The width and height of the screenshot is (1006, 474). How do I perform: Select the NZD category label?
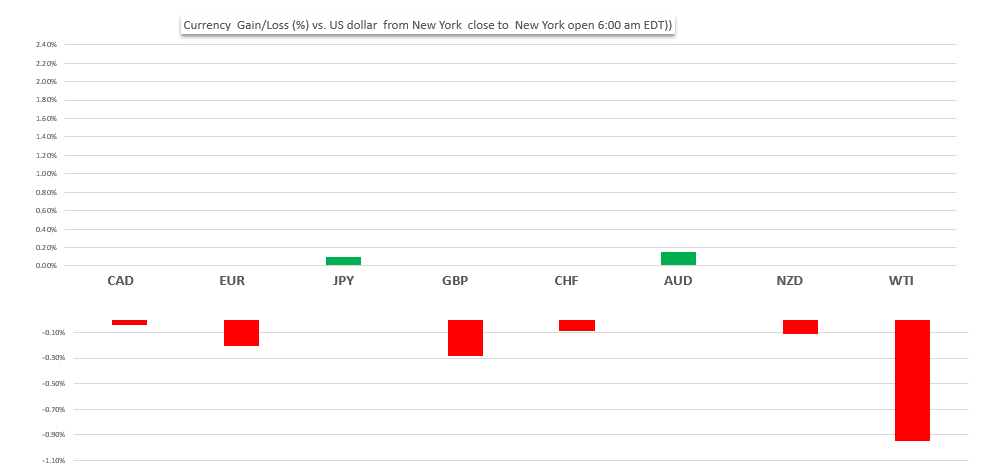pos(790,281)
